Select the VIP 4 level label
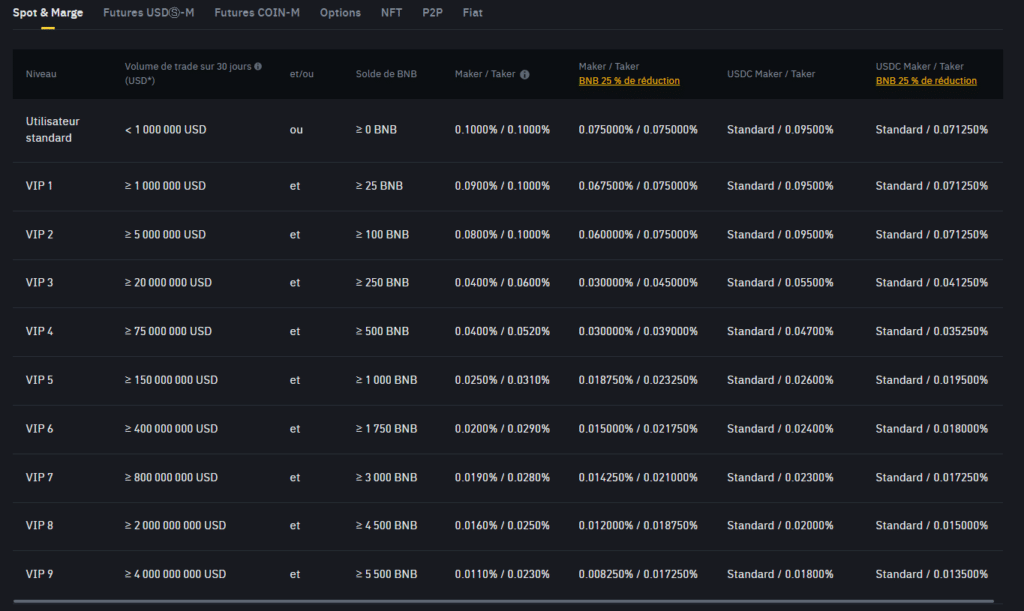1024x611 pixels. [39, 331]
